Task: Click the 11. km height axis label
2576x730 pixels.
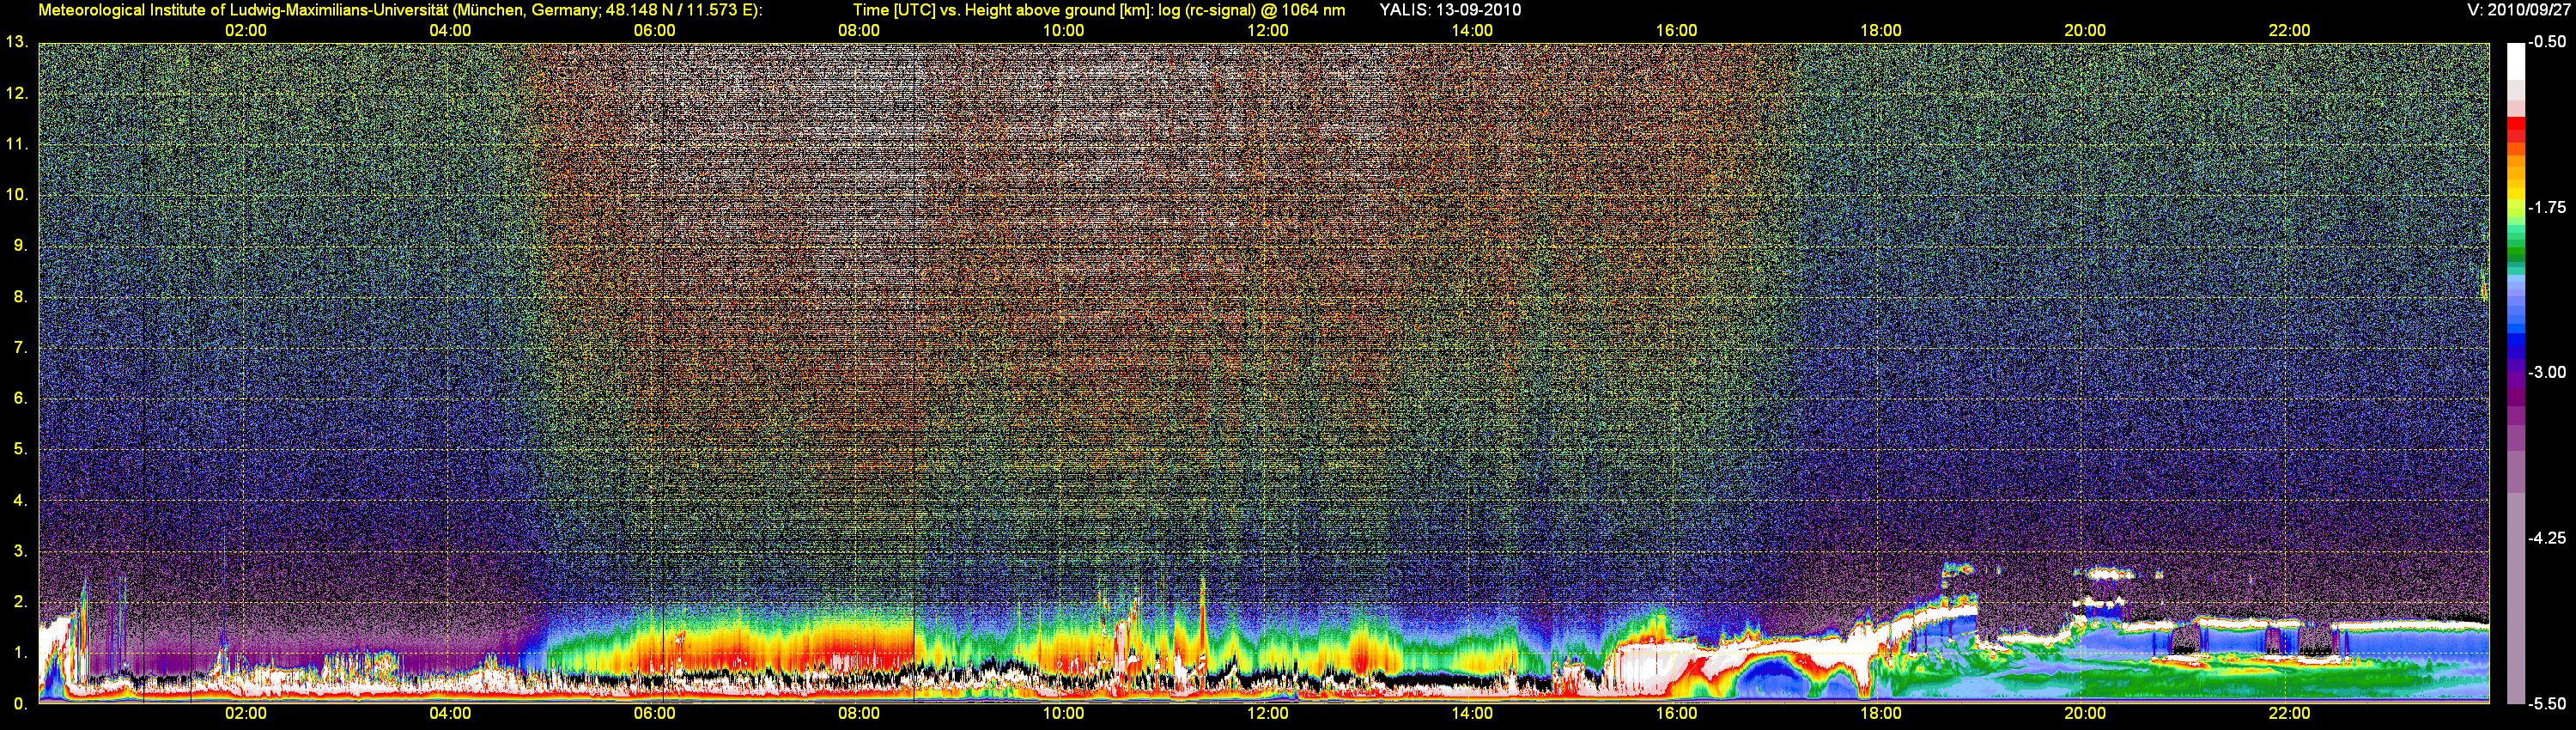Action: click(x=17, y=144)
